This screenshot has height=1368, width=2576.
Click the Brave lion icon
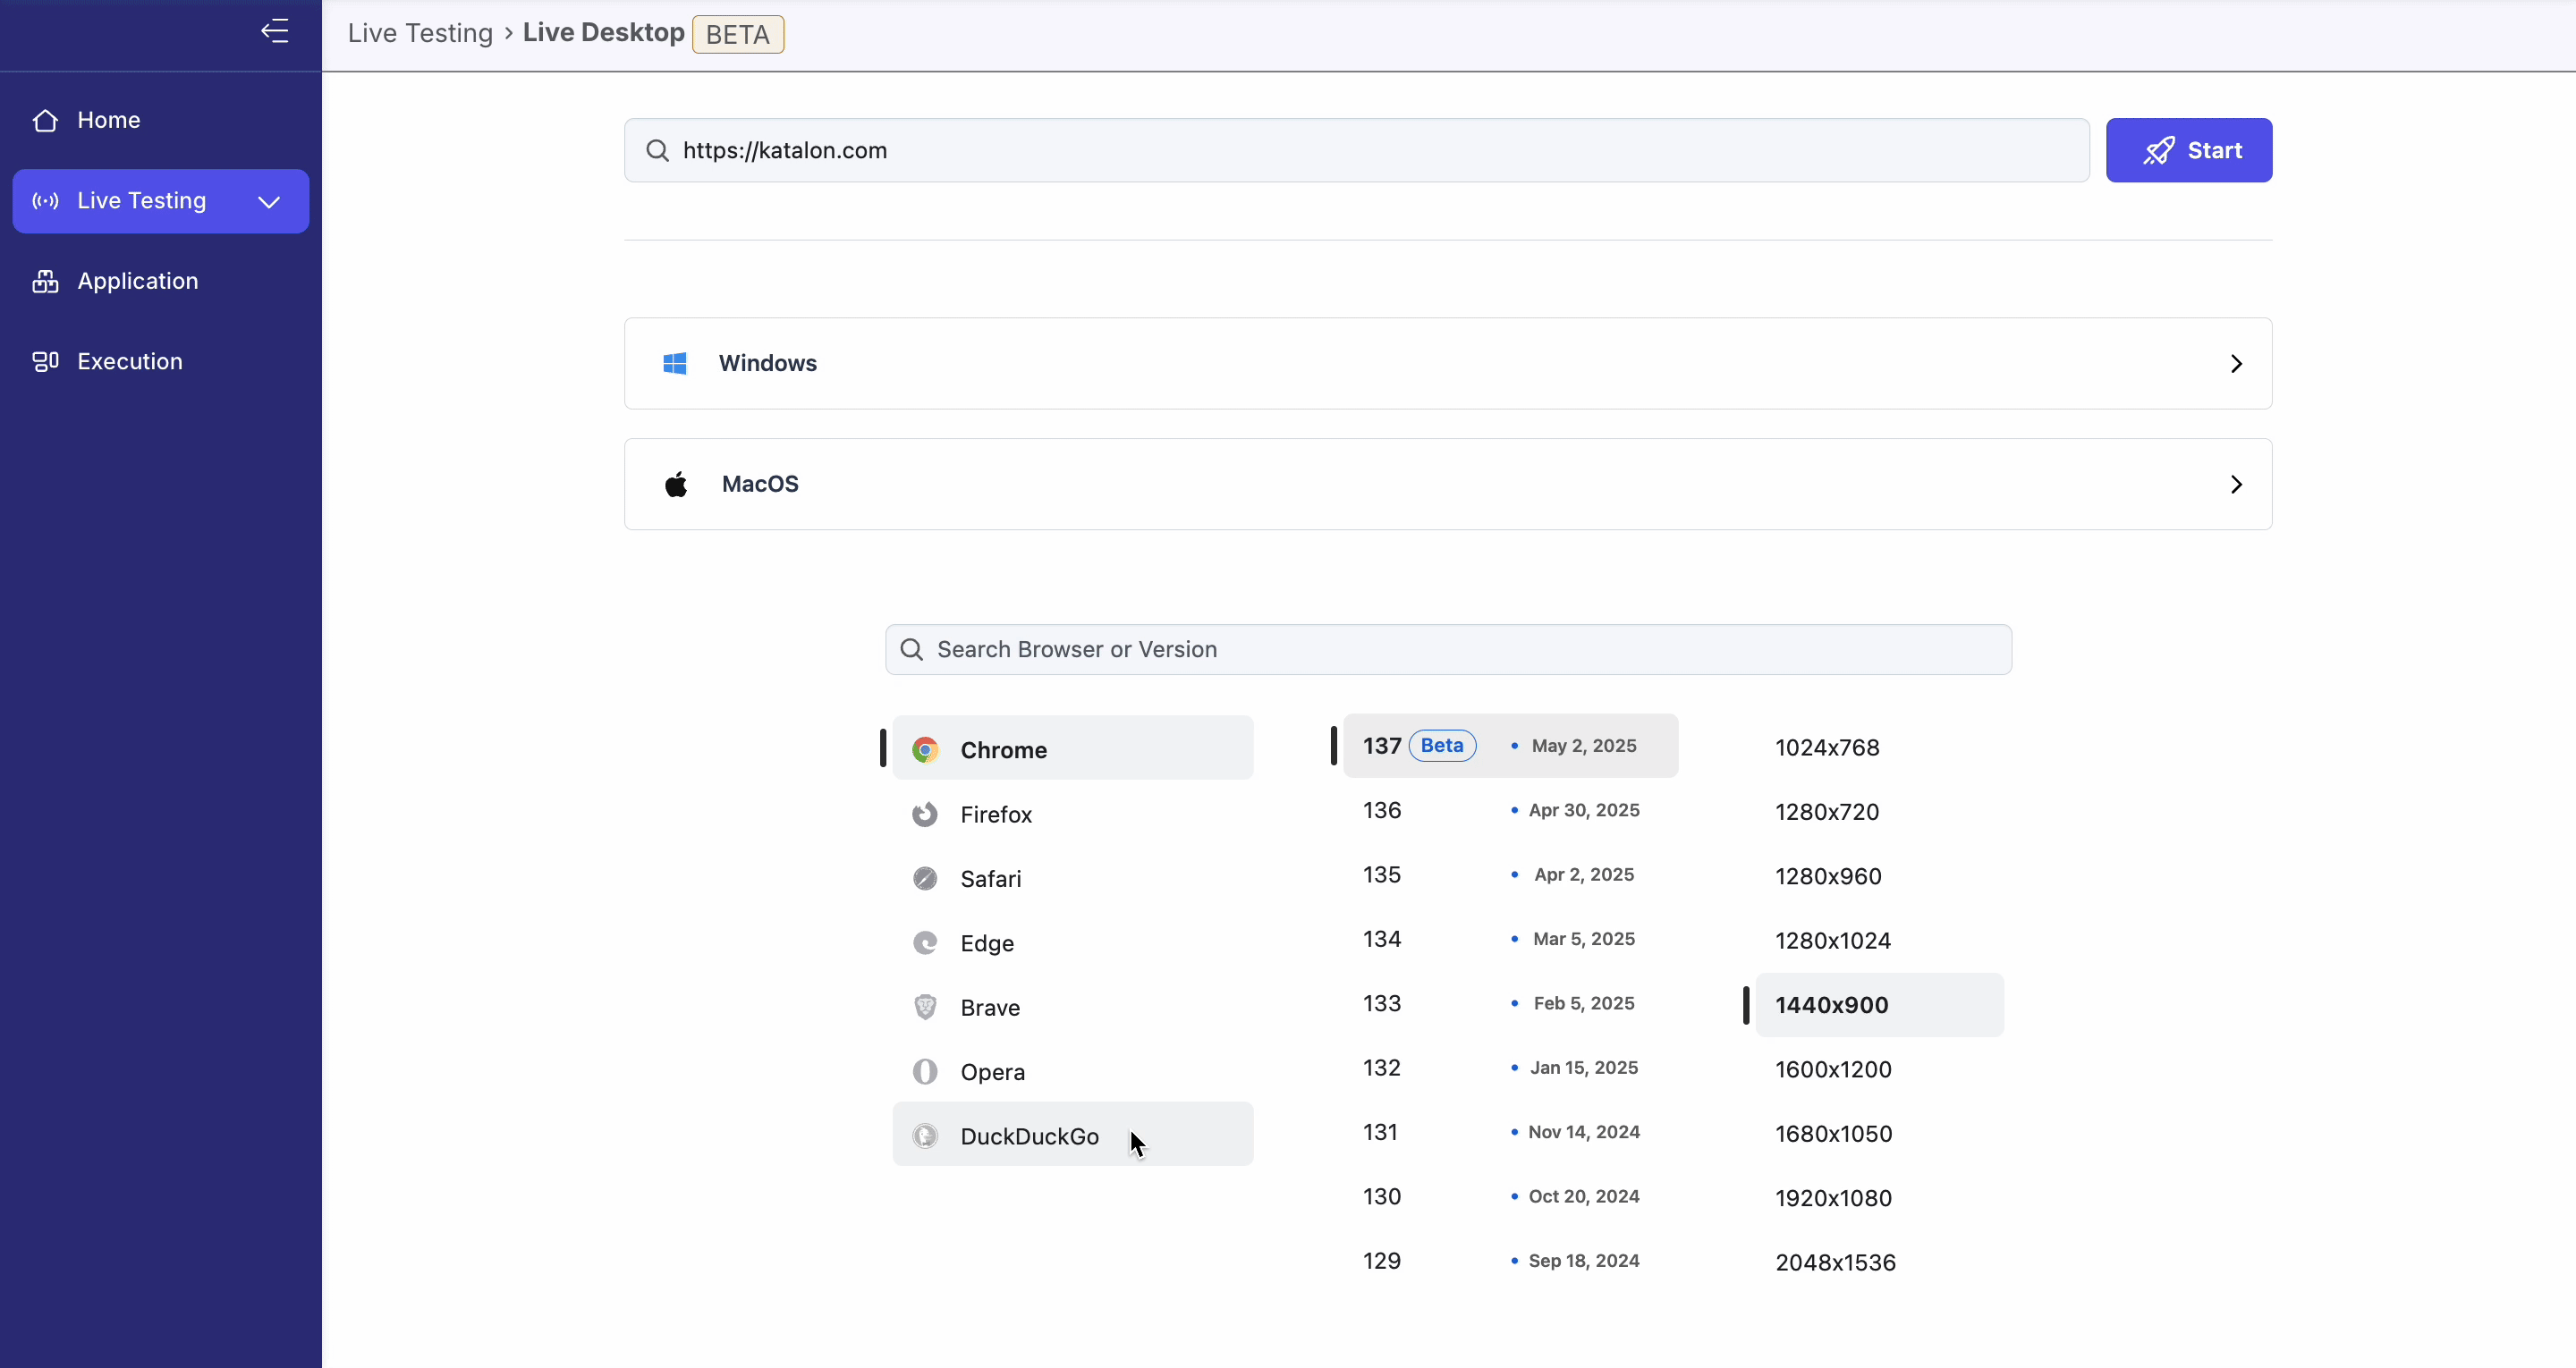coord(925,1007)
